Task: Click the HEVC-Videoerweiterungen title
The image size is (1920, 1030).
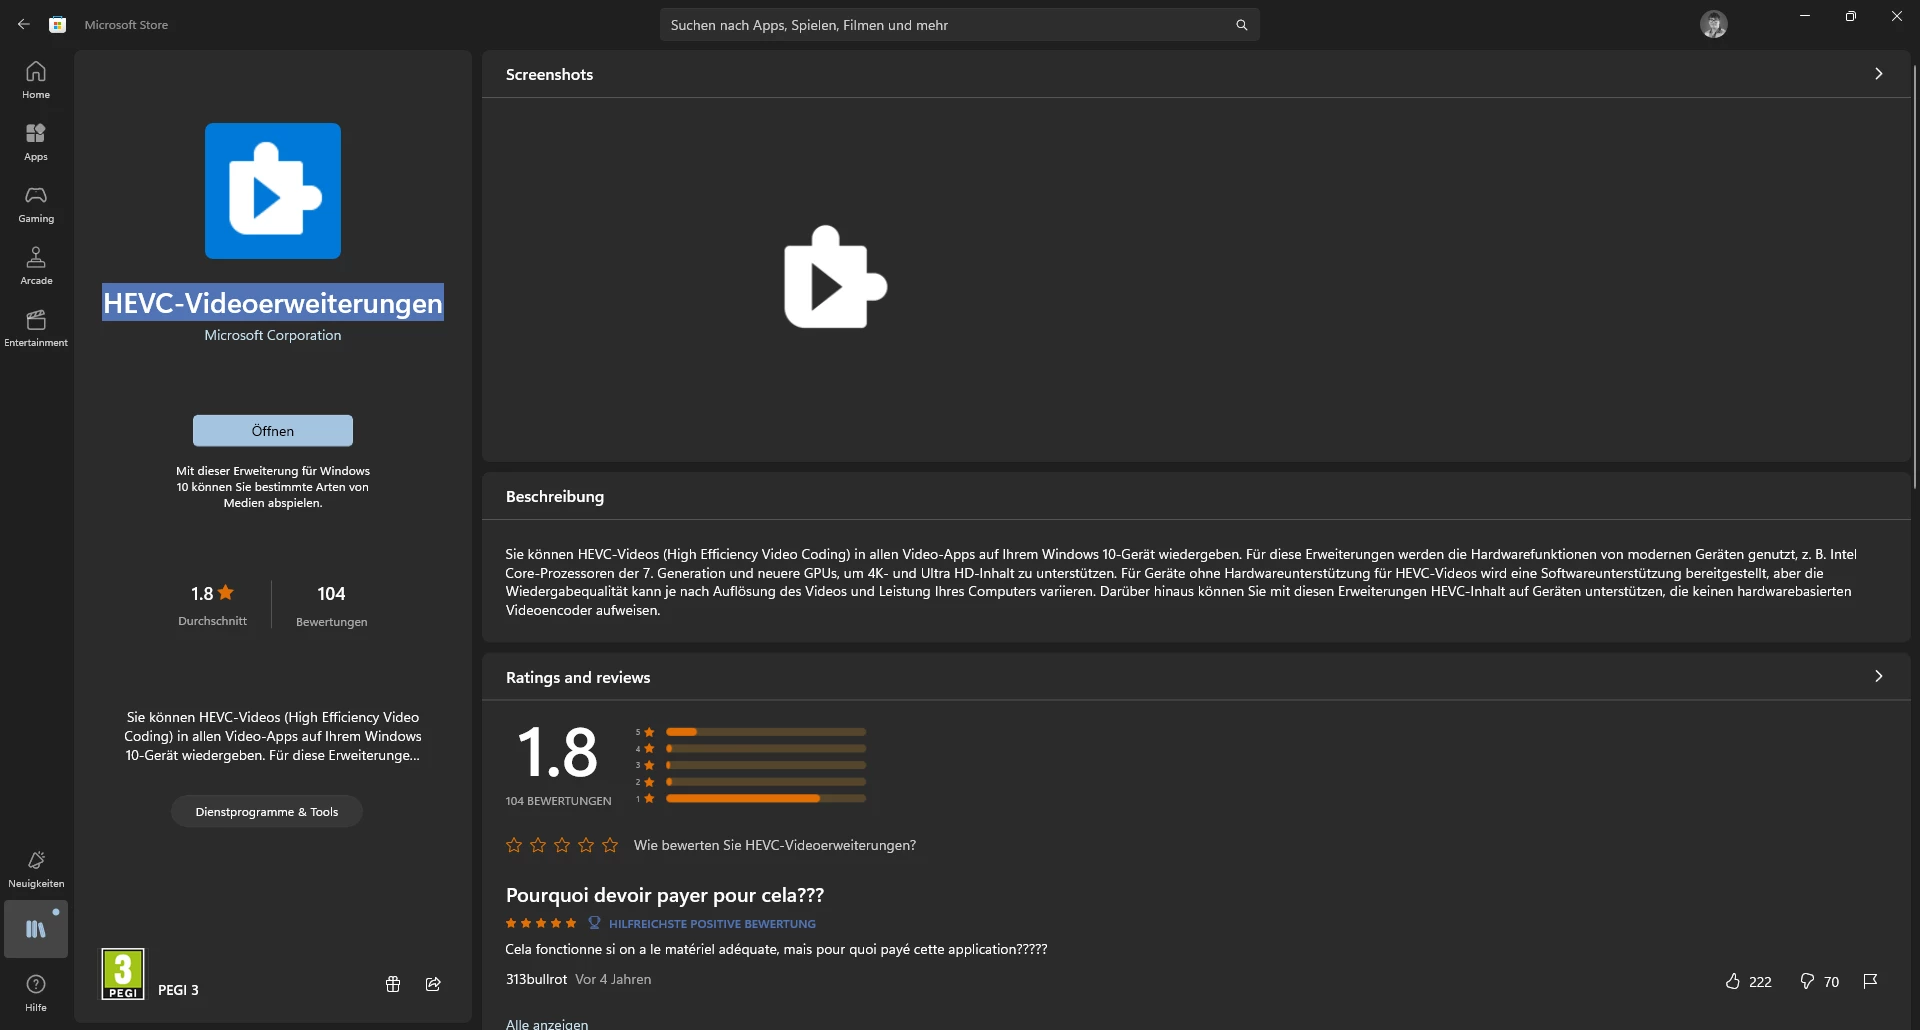Action: [273, 303]
